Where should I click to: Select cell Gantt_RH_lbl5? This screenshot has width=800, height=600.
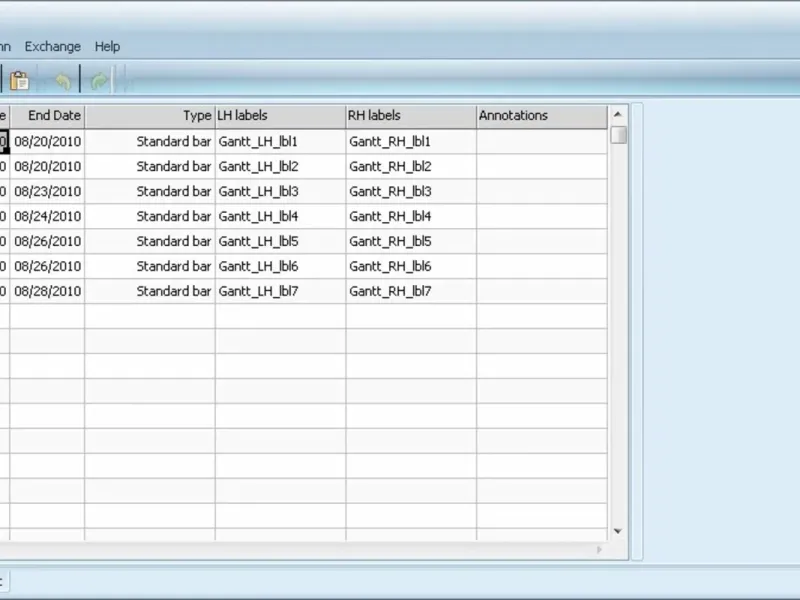click(x=411, y=241)
